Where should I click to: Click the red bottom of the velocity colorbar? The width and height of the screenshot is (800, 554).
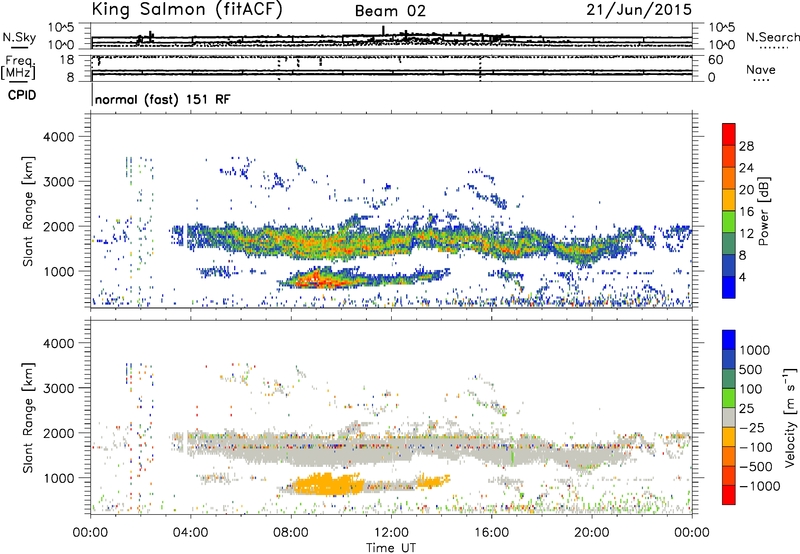[729, 495]
